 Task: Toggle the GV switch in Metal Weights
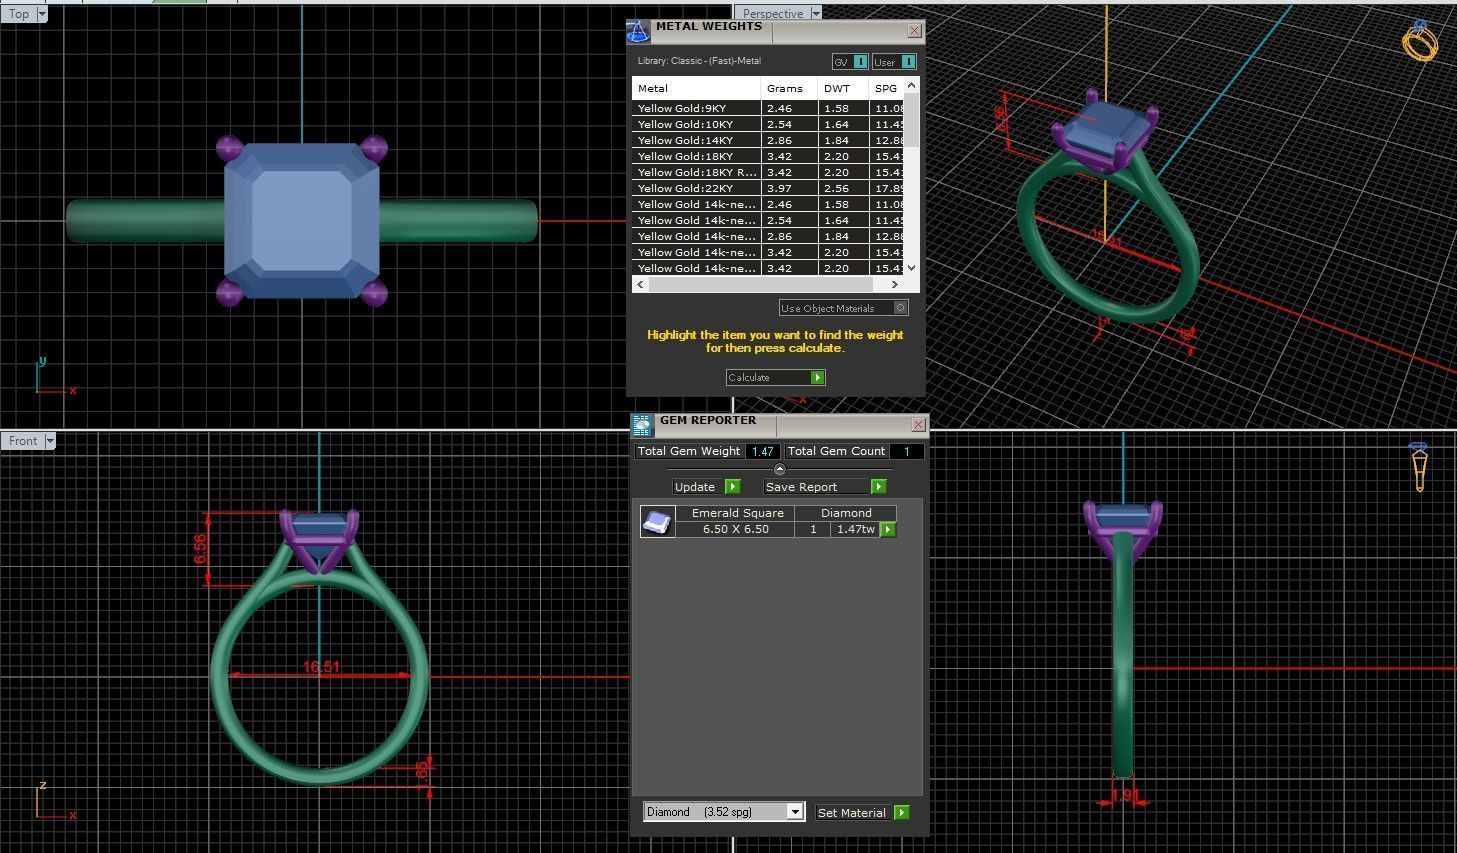(850, 62)
